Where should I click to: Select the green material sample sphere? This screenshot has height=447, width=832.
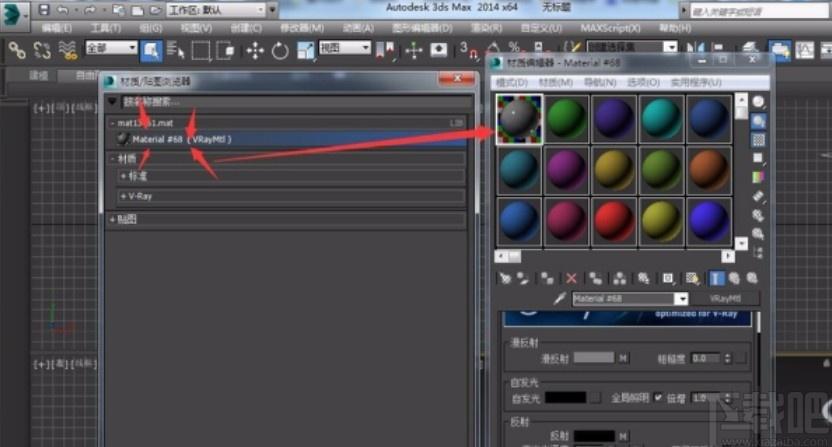[x=567, y=119]
